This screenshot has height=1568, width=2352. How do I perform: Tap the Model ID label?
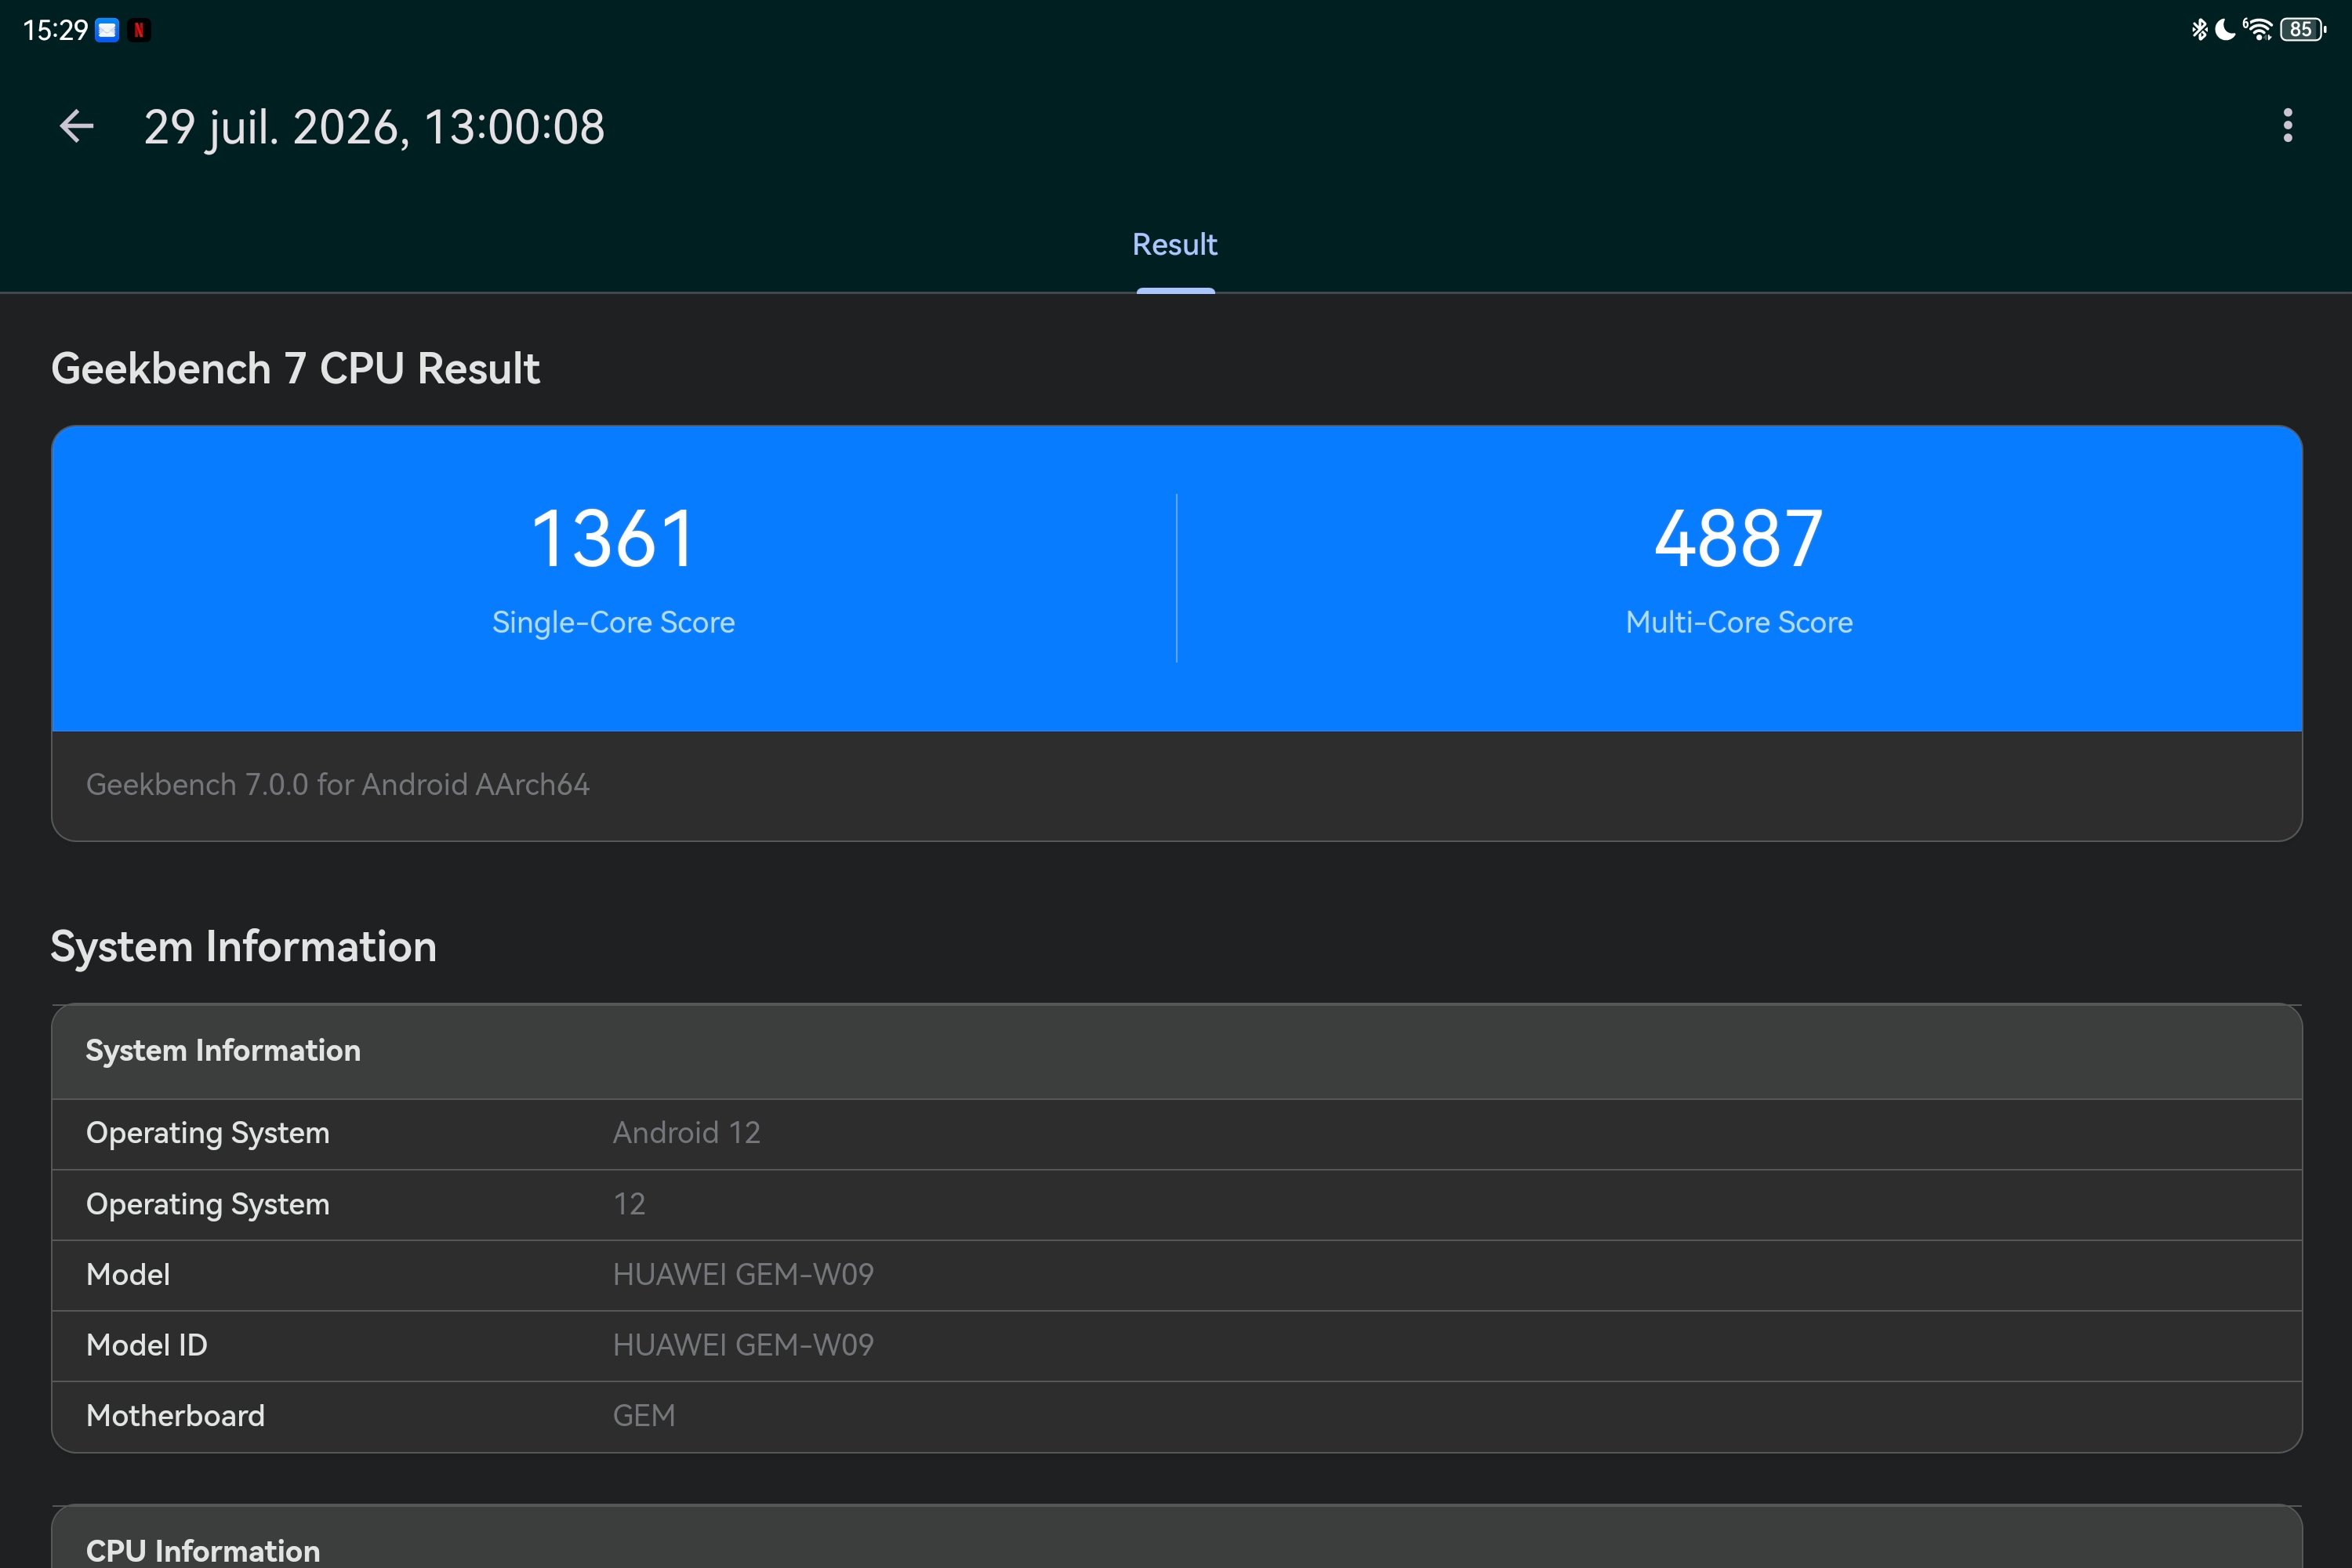coord(147,1345)
